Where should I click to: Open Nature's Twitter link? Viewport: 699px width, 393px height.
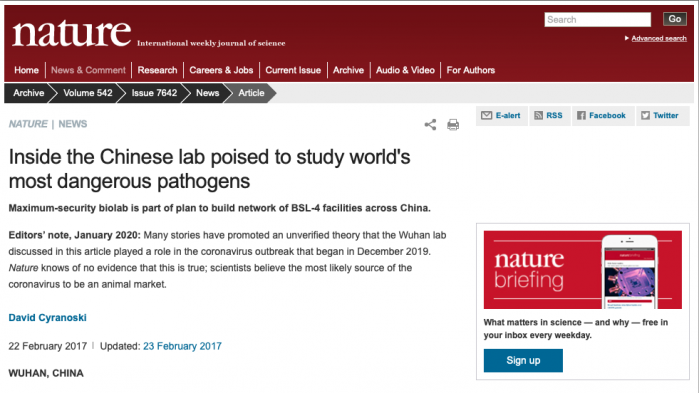[x=662, y=116]
